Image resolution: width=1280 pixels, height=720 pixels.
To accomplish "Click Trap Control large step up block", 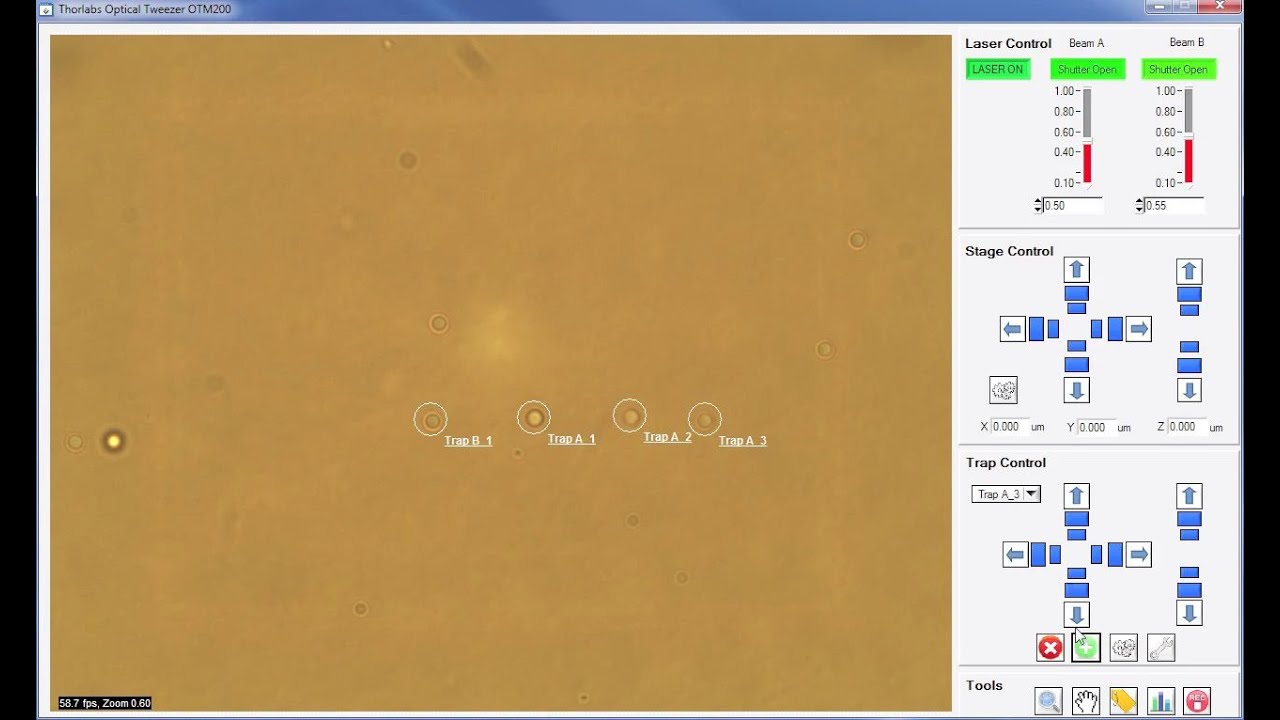I will tap(1076, 519).
